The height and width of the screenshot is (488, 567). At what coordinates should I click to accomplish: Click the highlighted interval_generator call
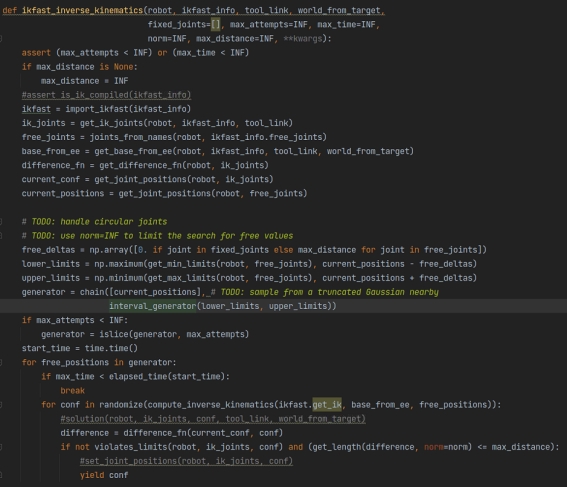pos(152,307)
